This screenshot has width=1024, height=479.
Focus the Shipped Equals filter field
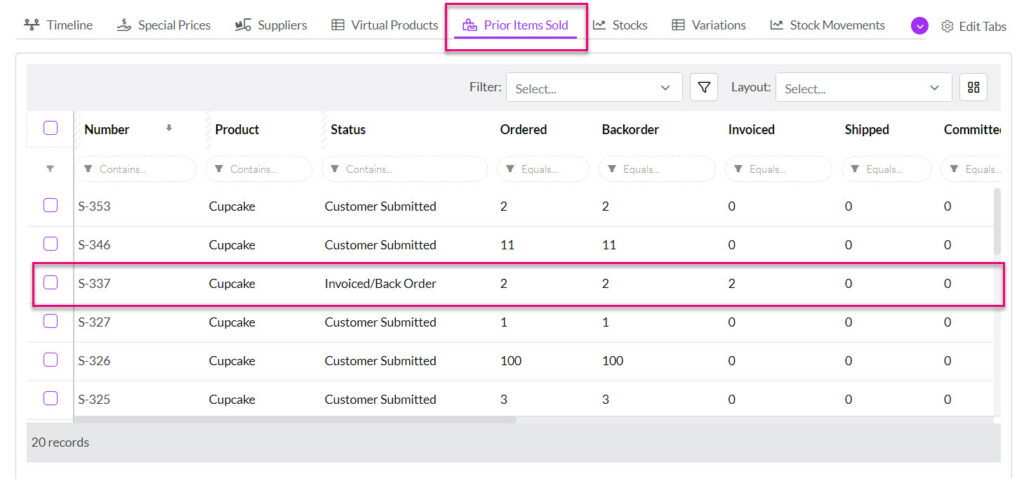887,169
